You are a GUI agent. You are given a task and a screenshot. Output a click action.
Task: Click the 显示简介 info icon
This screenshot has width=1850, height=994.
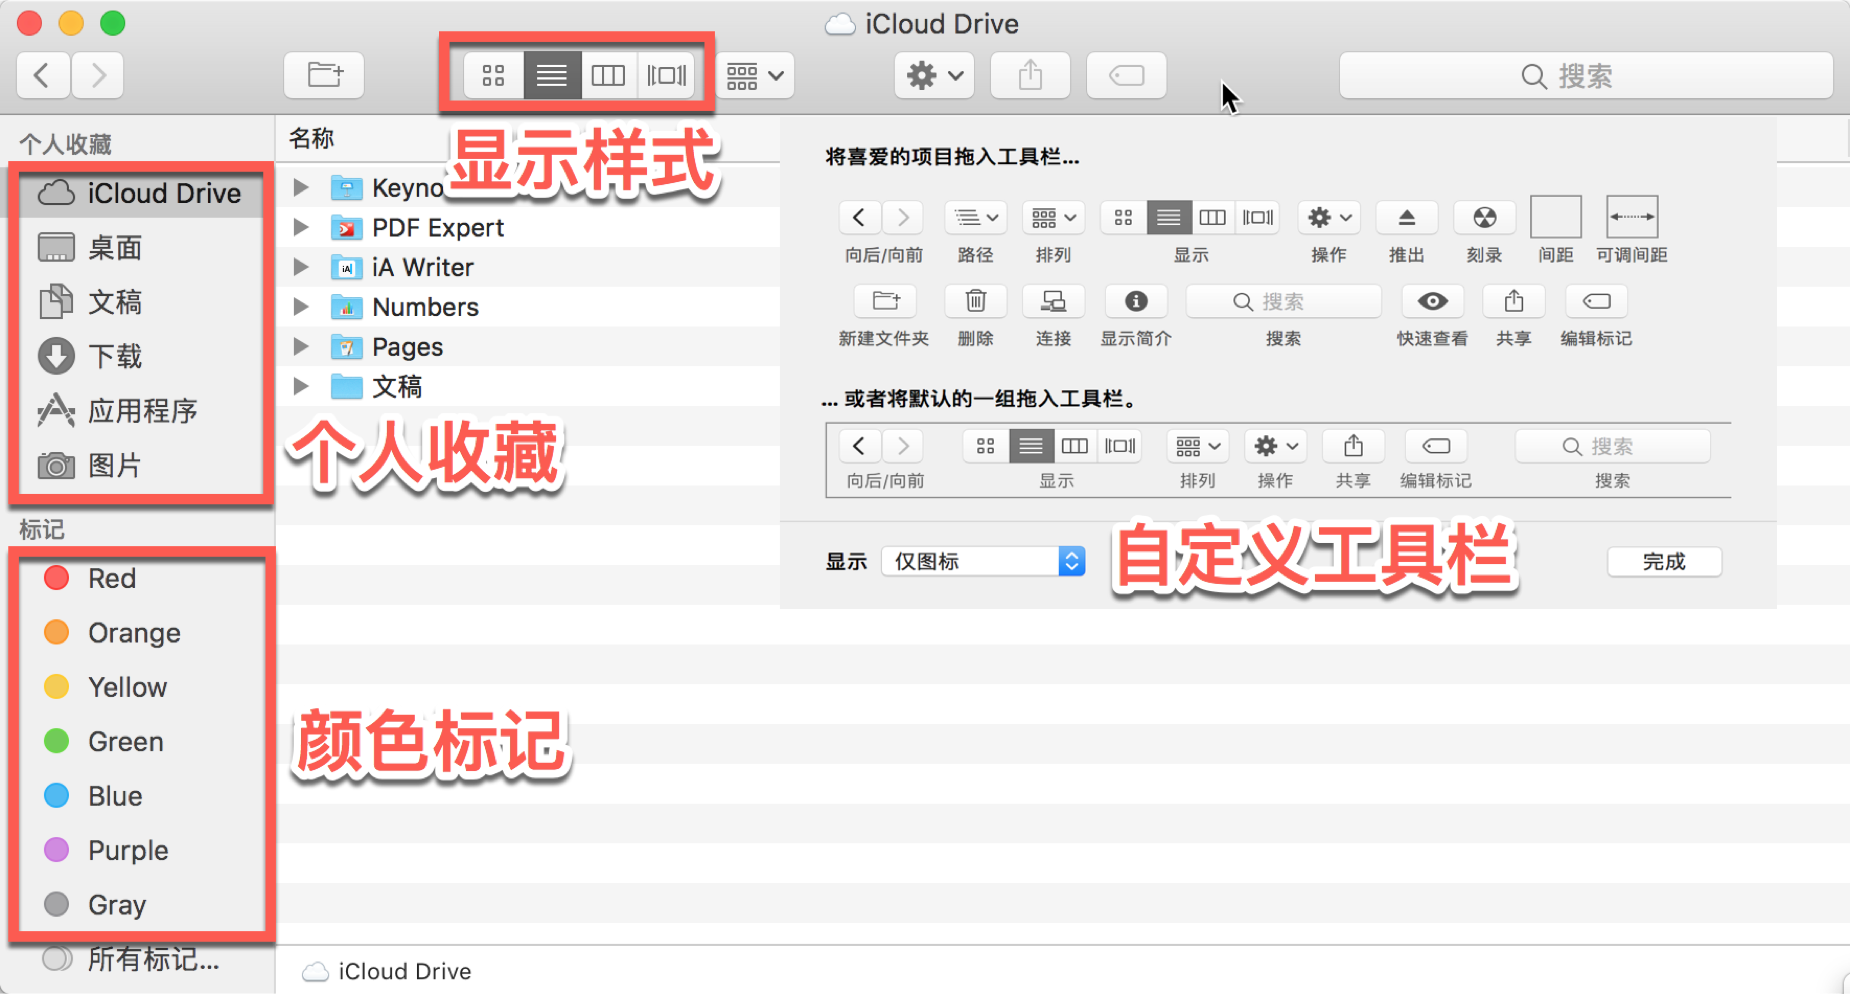(x=1136, y=301)
